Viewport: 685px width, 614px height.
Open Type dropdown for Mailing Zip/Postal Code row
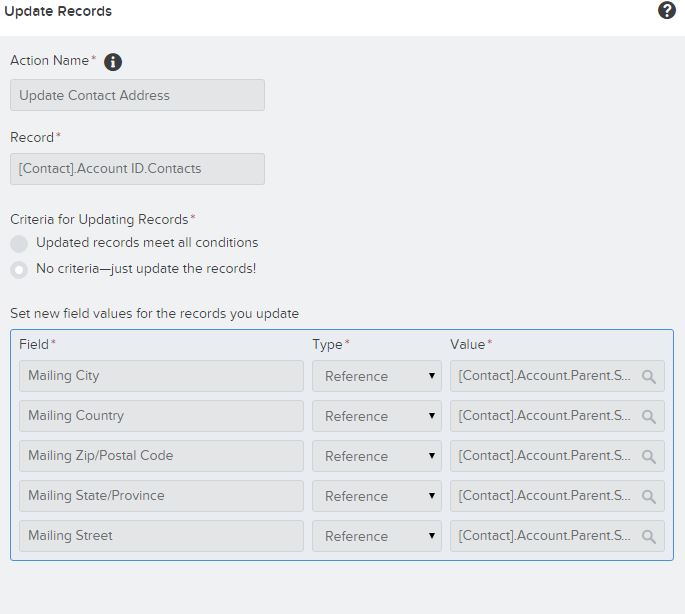click(x=376, y=456)
